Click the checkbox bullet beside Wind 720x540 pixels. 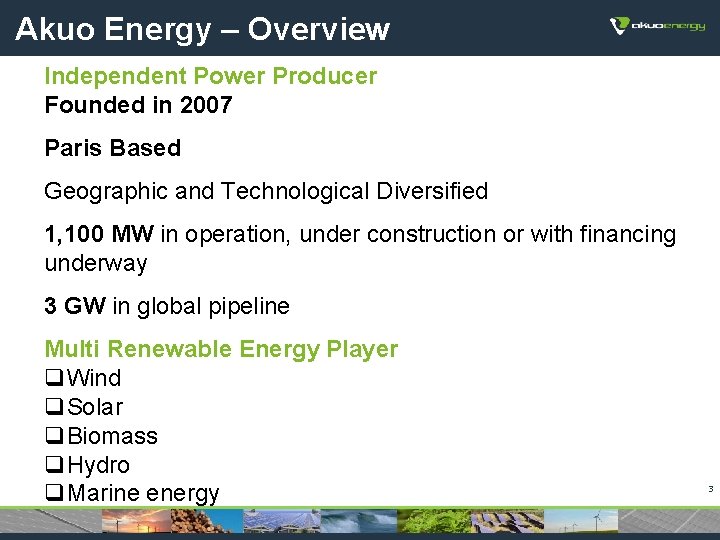tap(54, 377)
